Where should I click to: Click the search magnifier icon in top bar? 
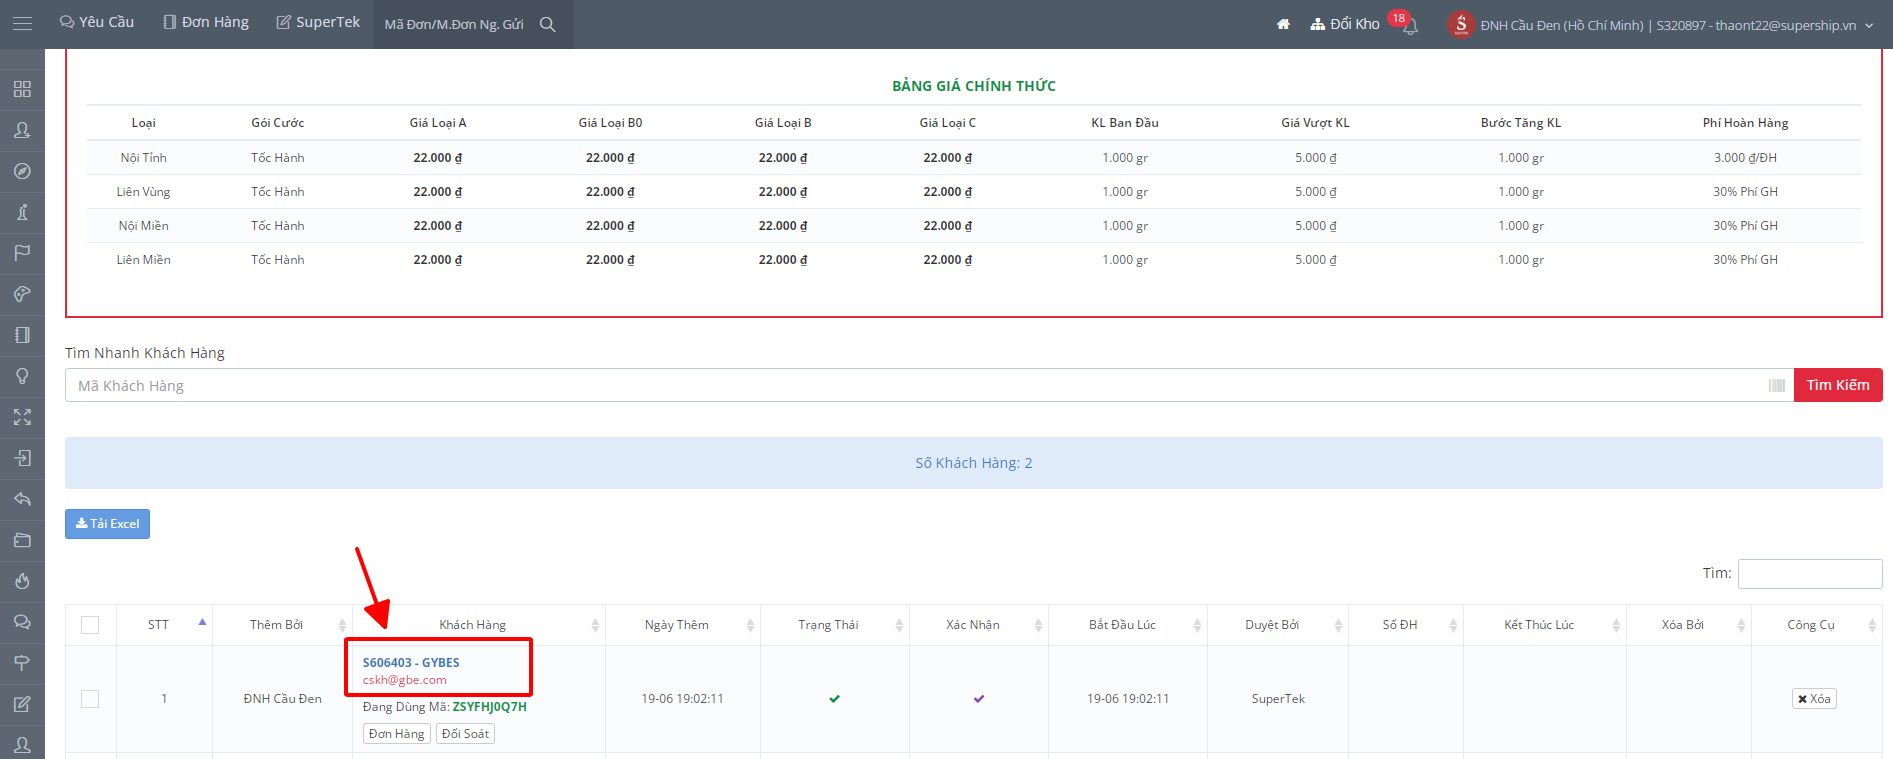(548, 24)
